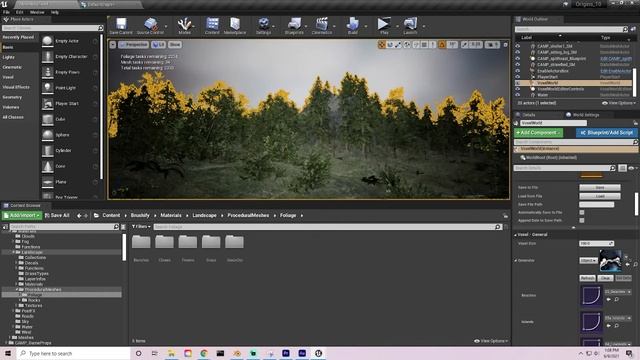
Task: Toggle visibility of CAMP_sitting_log_SM actor
Action: 518,53
